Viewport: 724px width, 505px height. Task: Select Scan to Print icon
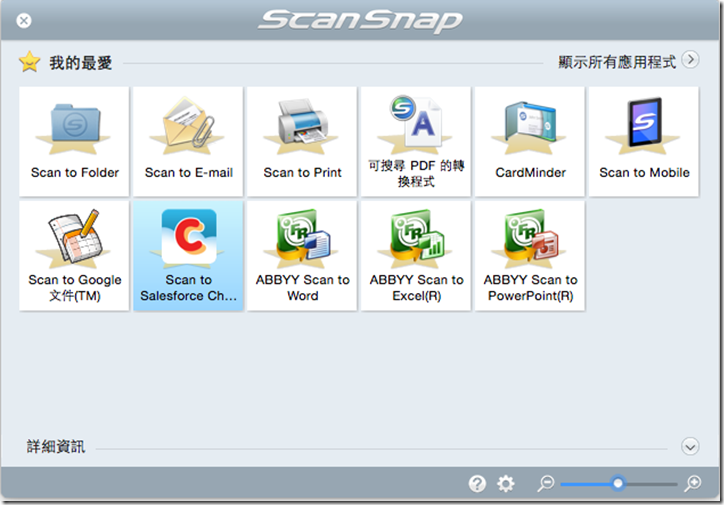302,141
